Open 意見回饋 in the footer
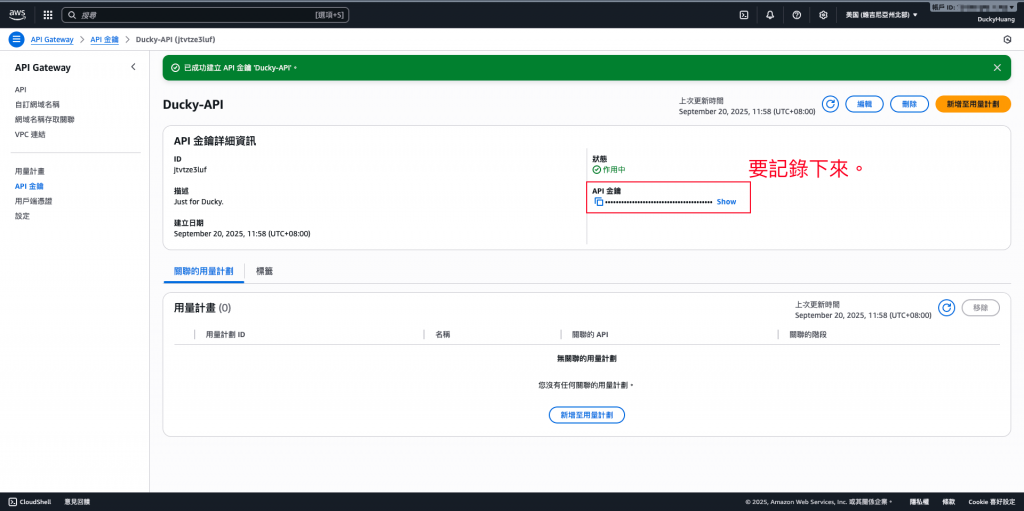Screen dimensions: 1024x511 coord(77,502)
